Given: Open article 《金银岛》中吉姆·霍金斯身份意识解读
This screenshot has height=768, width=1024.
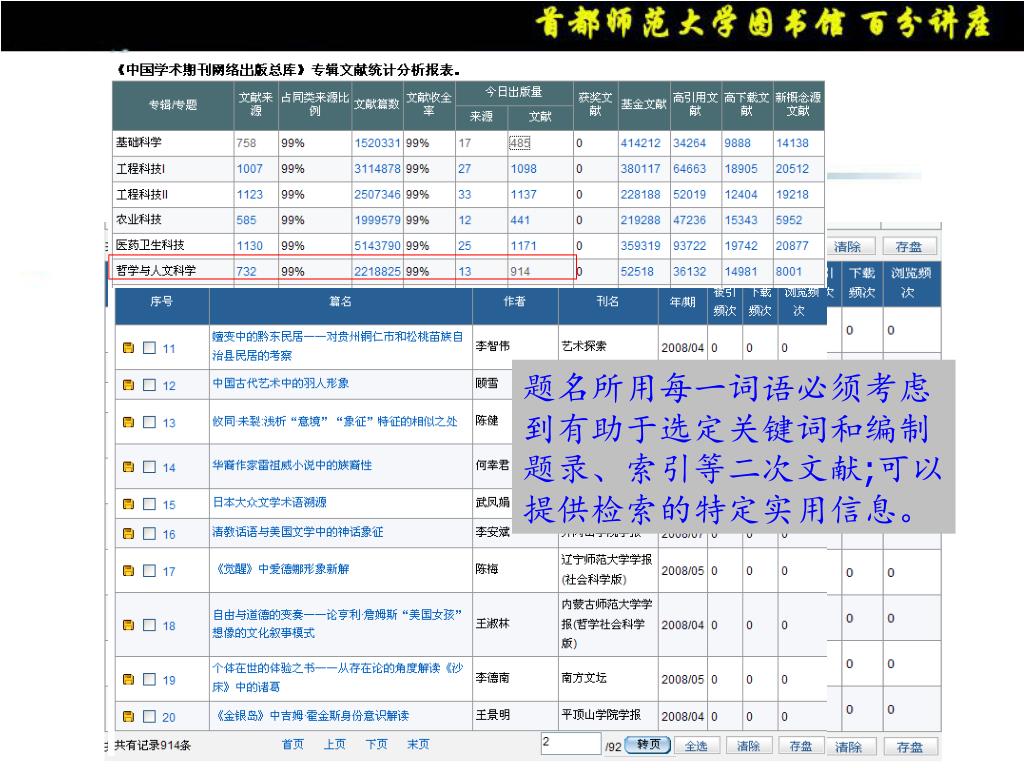Looking at the screenshot, I should 312,715.
